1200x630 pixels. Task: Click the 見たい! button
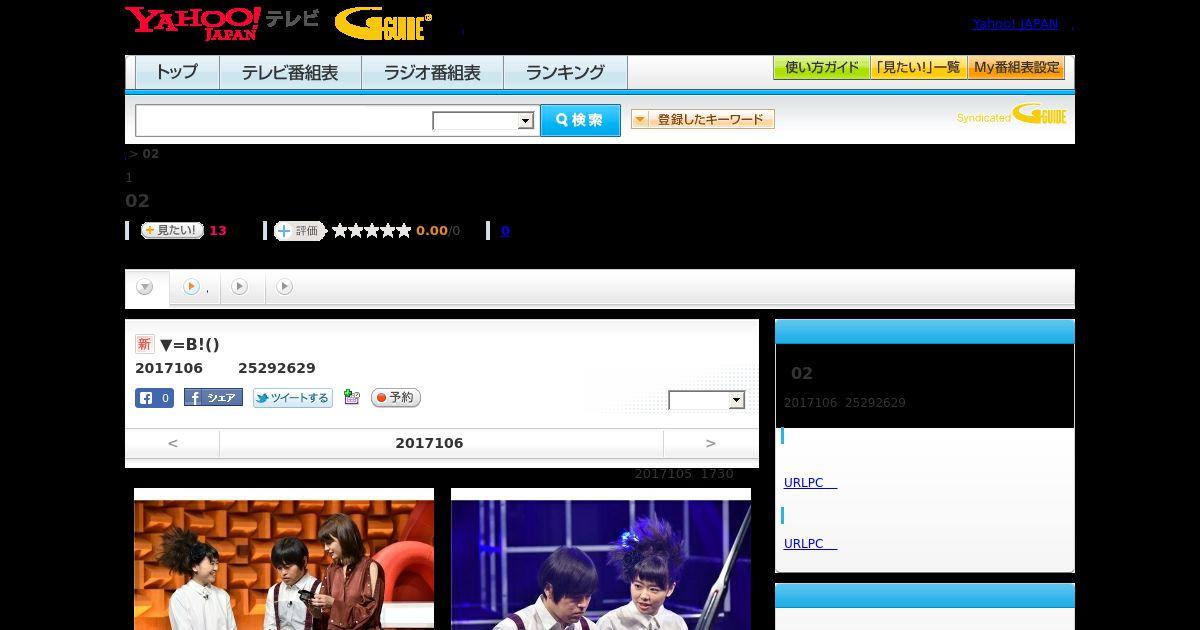point(172,230)
